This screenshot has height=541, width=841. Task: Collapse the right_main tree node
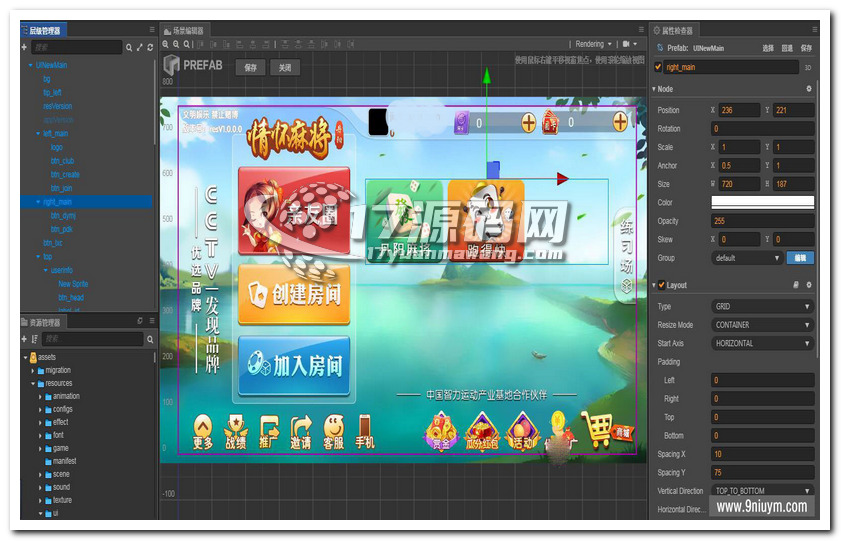tap(38, 202)
